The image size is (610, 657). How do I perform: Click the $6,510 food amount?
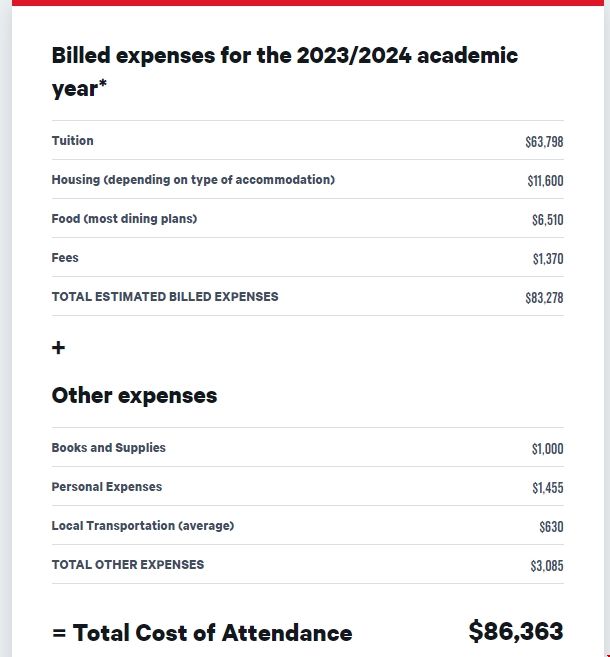tap(547, 220)
